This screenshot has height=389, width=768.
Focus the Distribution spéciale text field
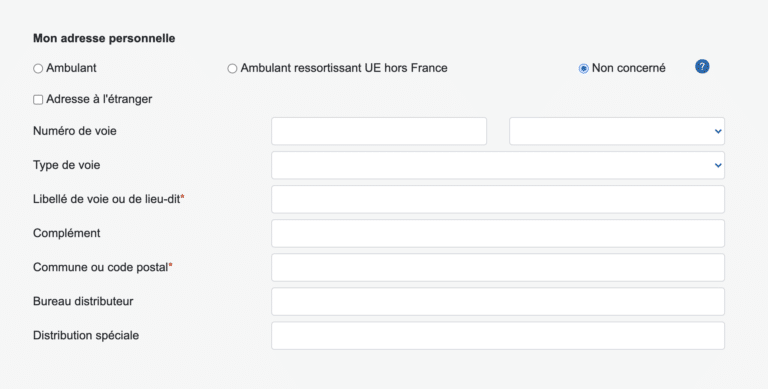coord(498,336)
